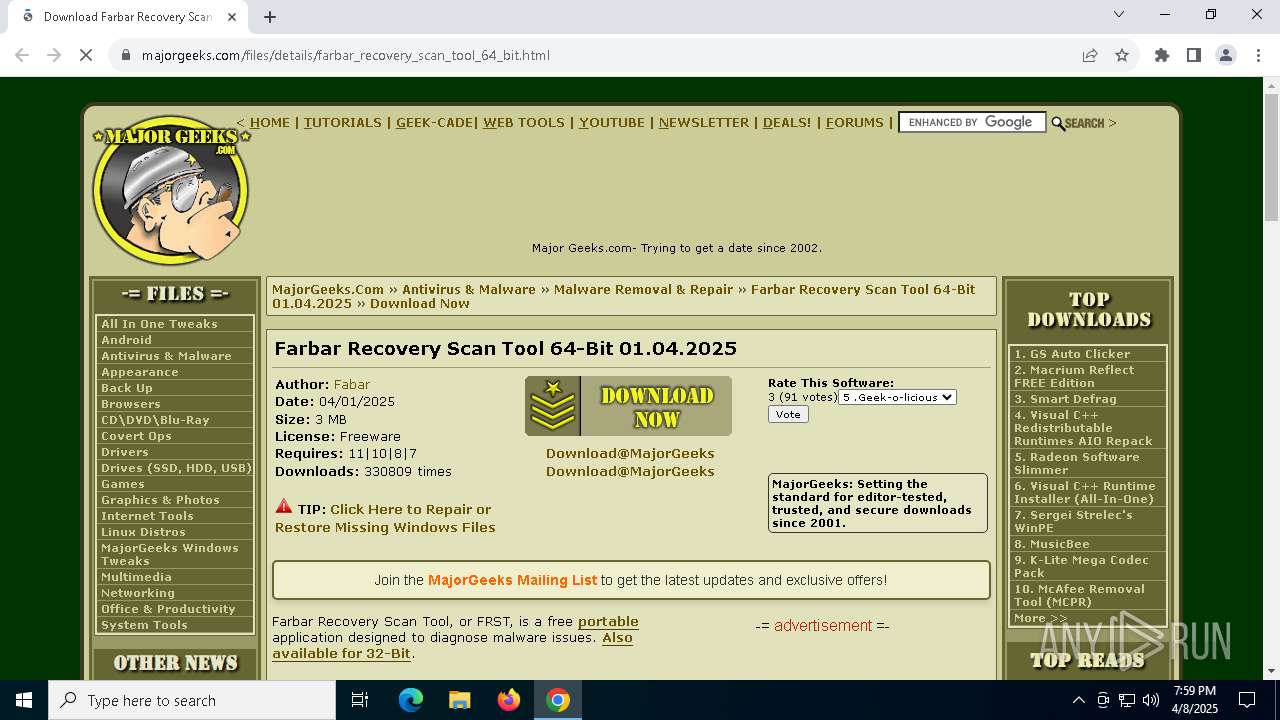
Task: Click the search magnifier icon
Action: tap(1058, 123)
